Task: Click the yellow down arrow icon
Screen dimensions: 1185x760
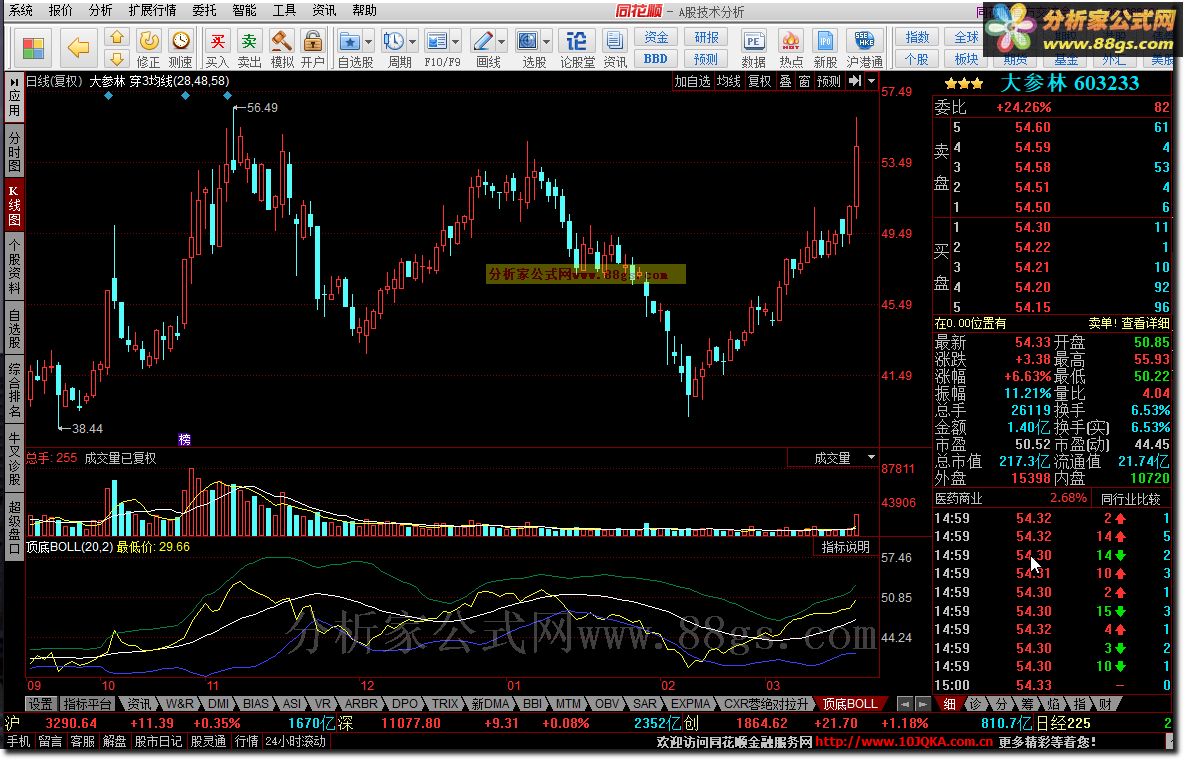Action: tap(116, 59)
